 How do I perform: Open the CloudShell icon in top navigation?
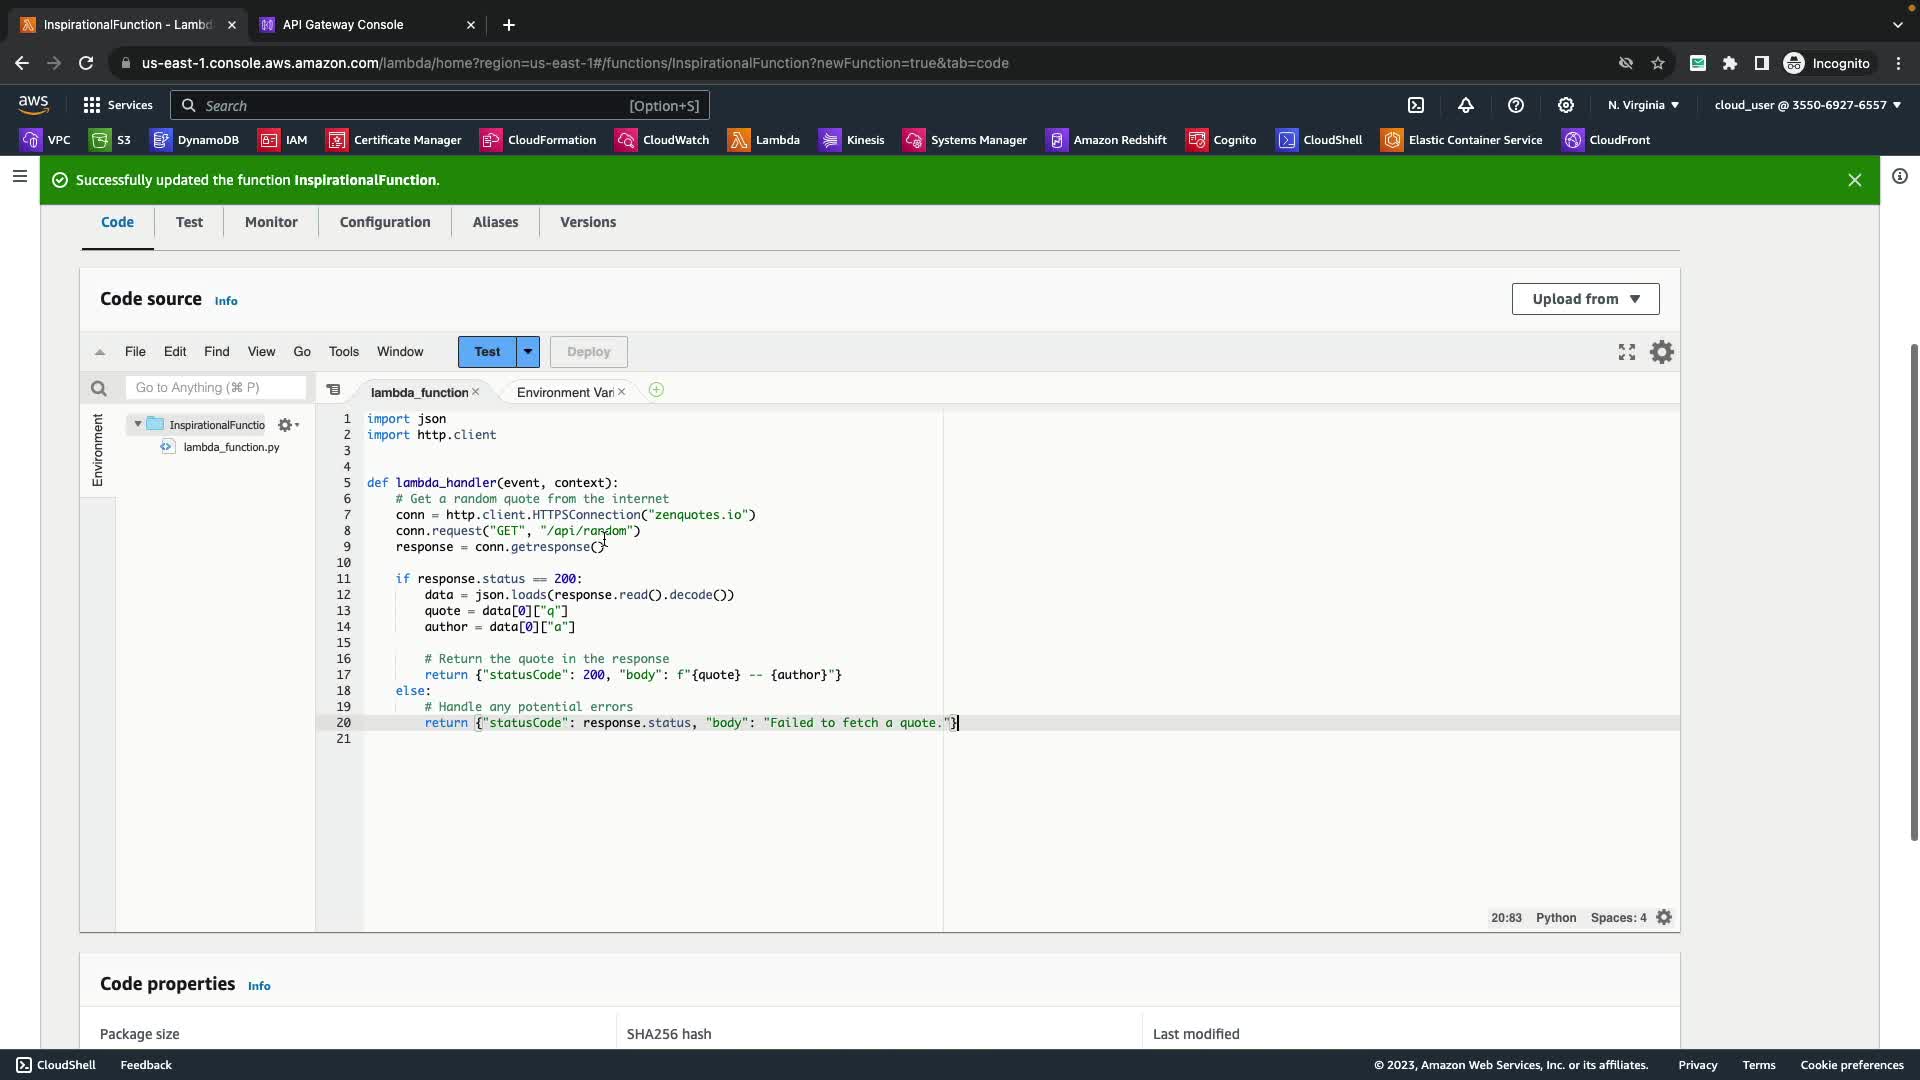tap(1416, 105)
